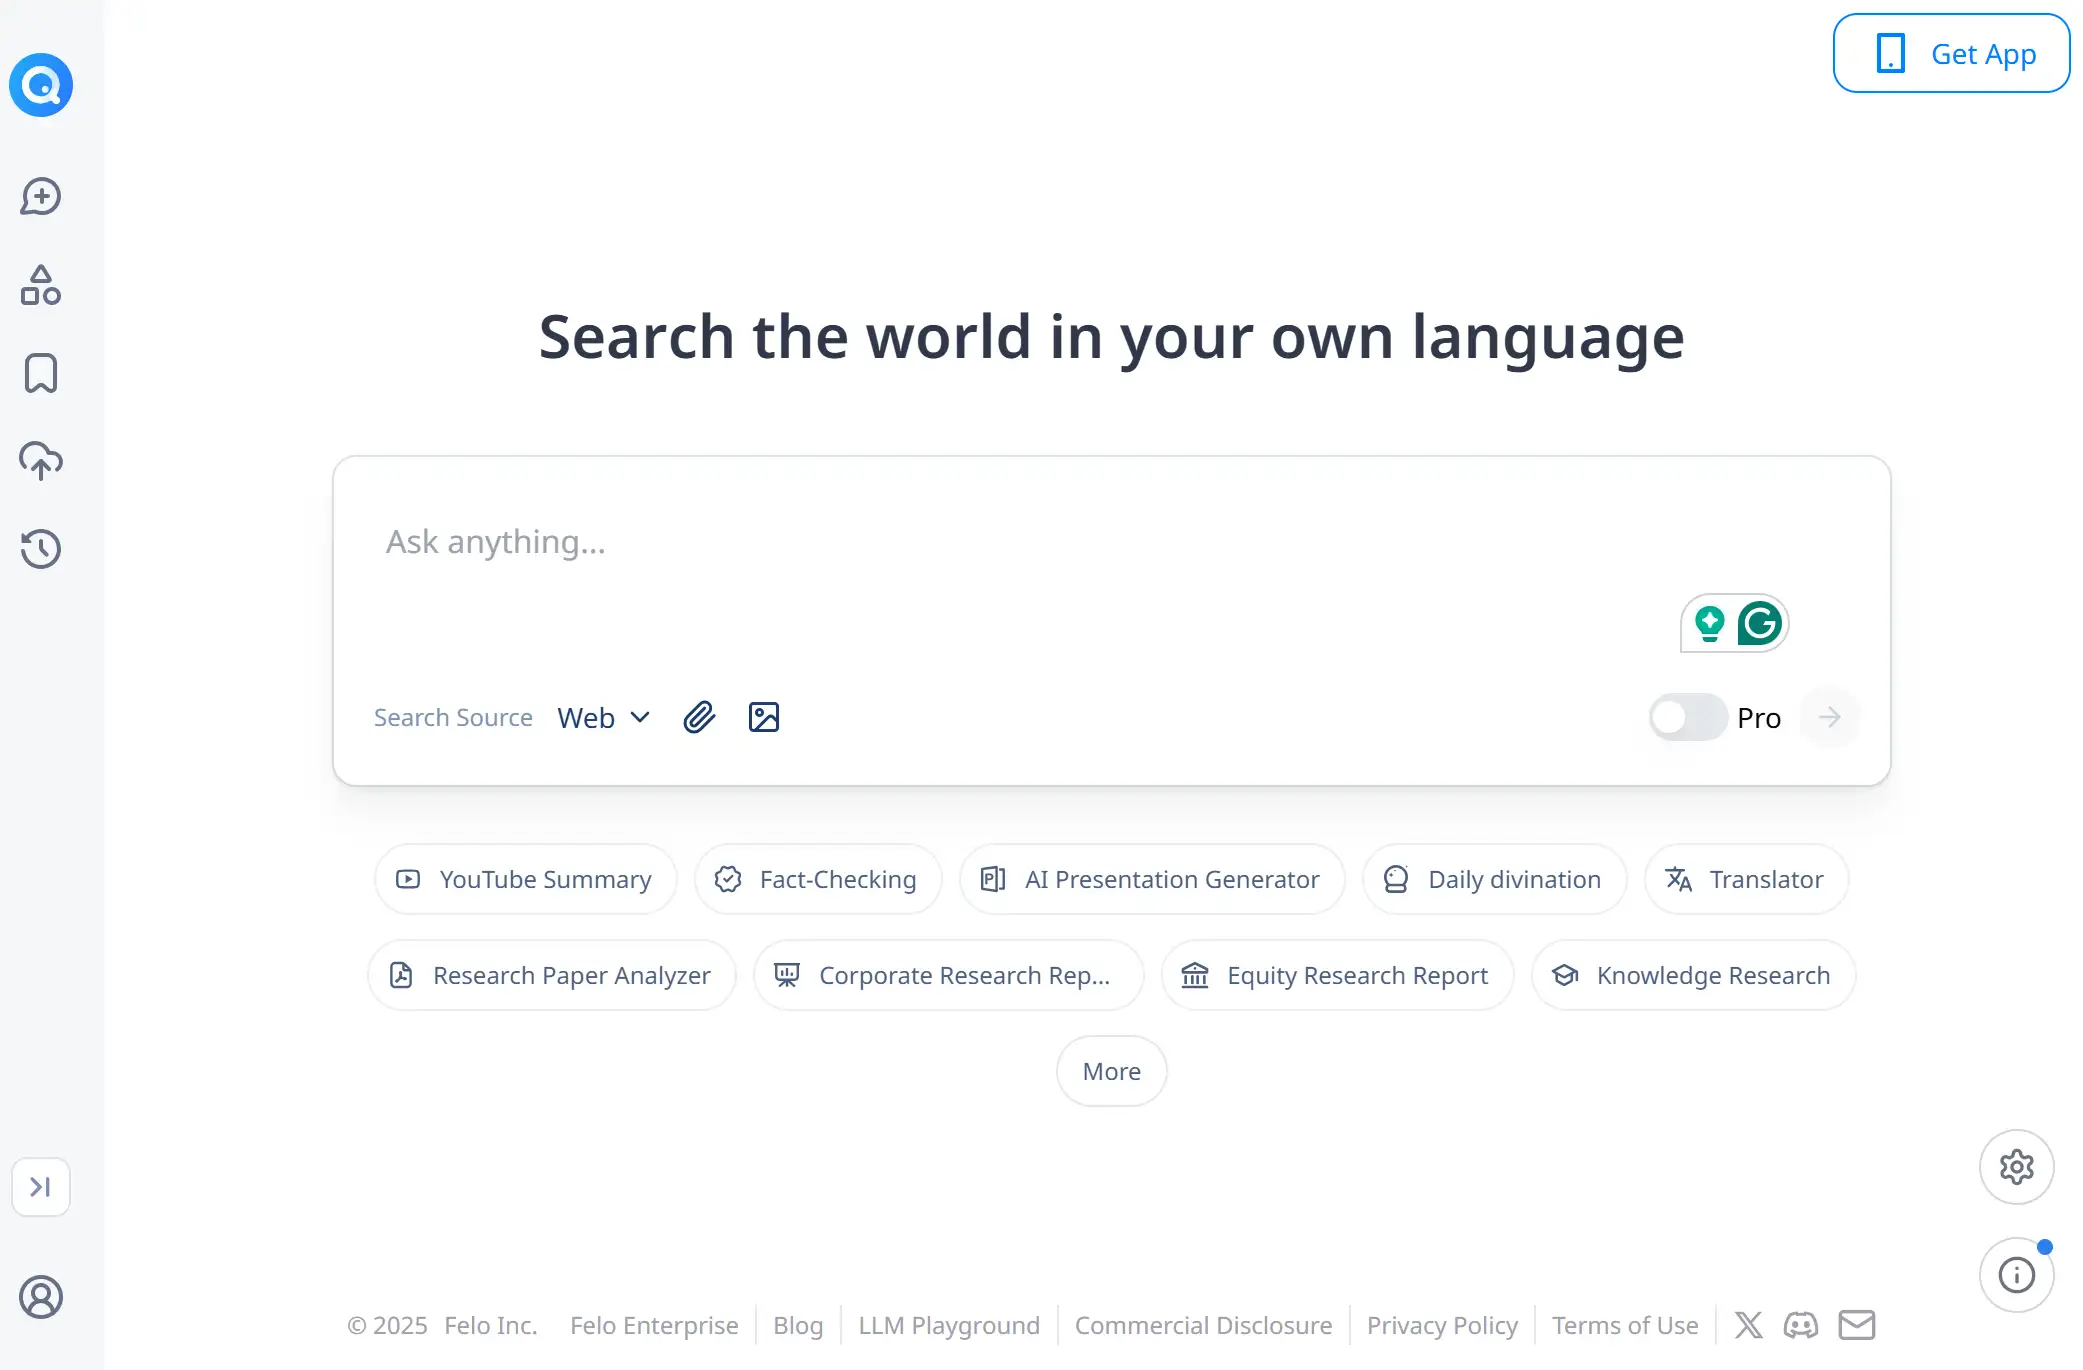Open the settings gear button

(x=2017, y=1167)
